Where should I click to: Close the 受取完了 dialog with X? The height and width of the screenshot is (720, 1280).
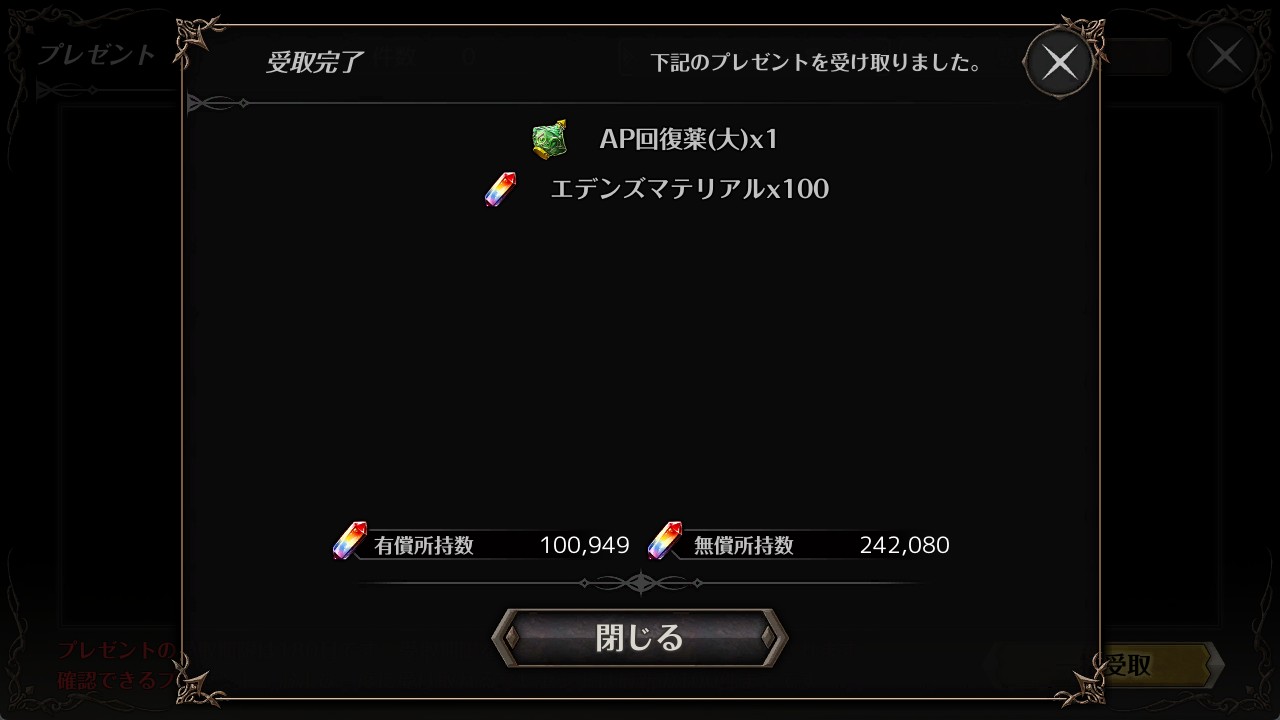click(1059, 63)
